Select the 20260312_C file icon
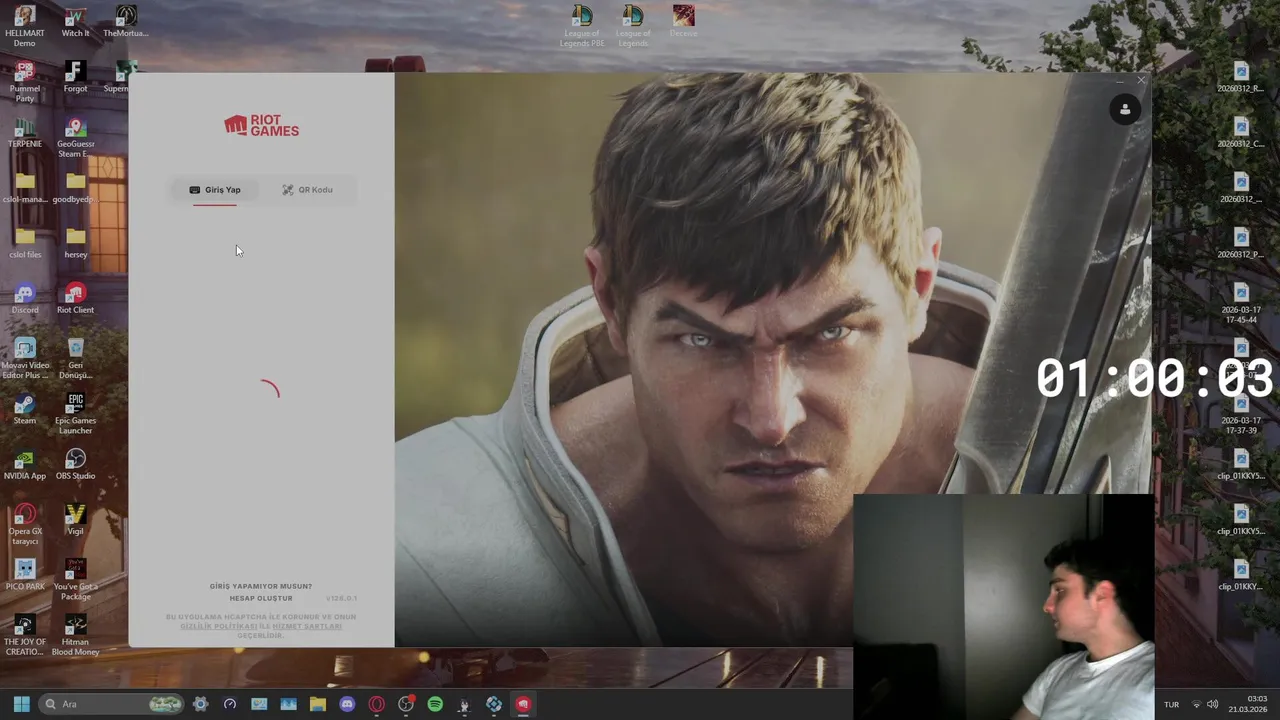 pos(1241,132)
